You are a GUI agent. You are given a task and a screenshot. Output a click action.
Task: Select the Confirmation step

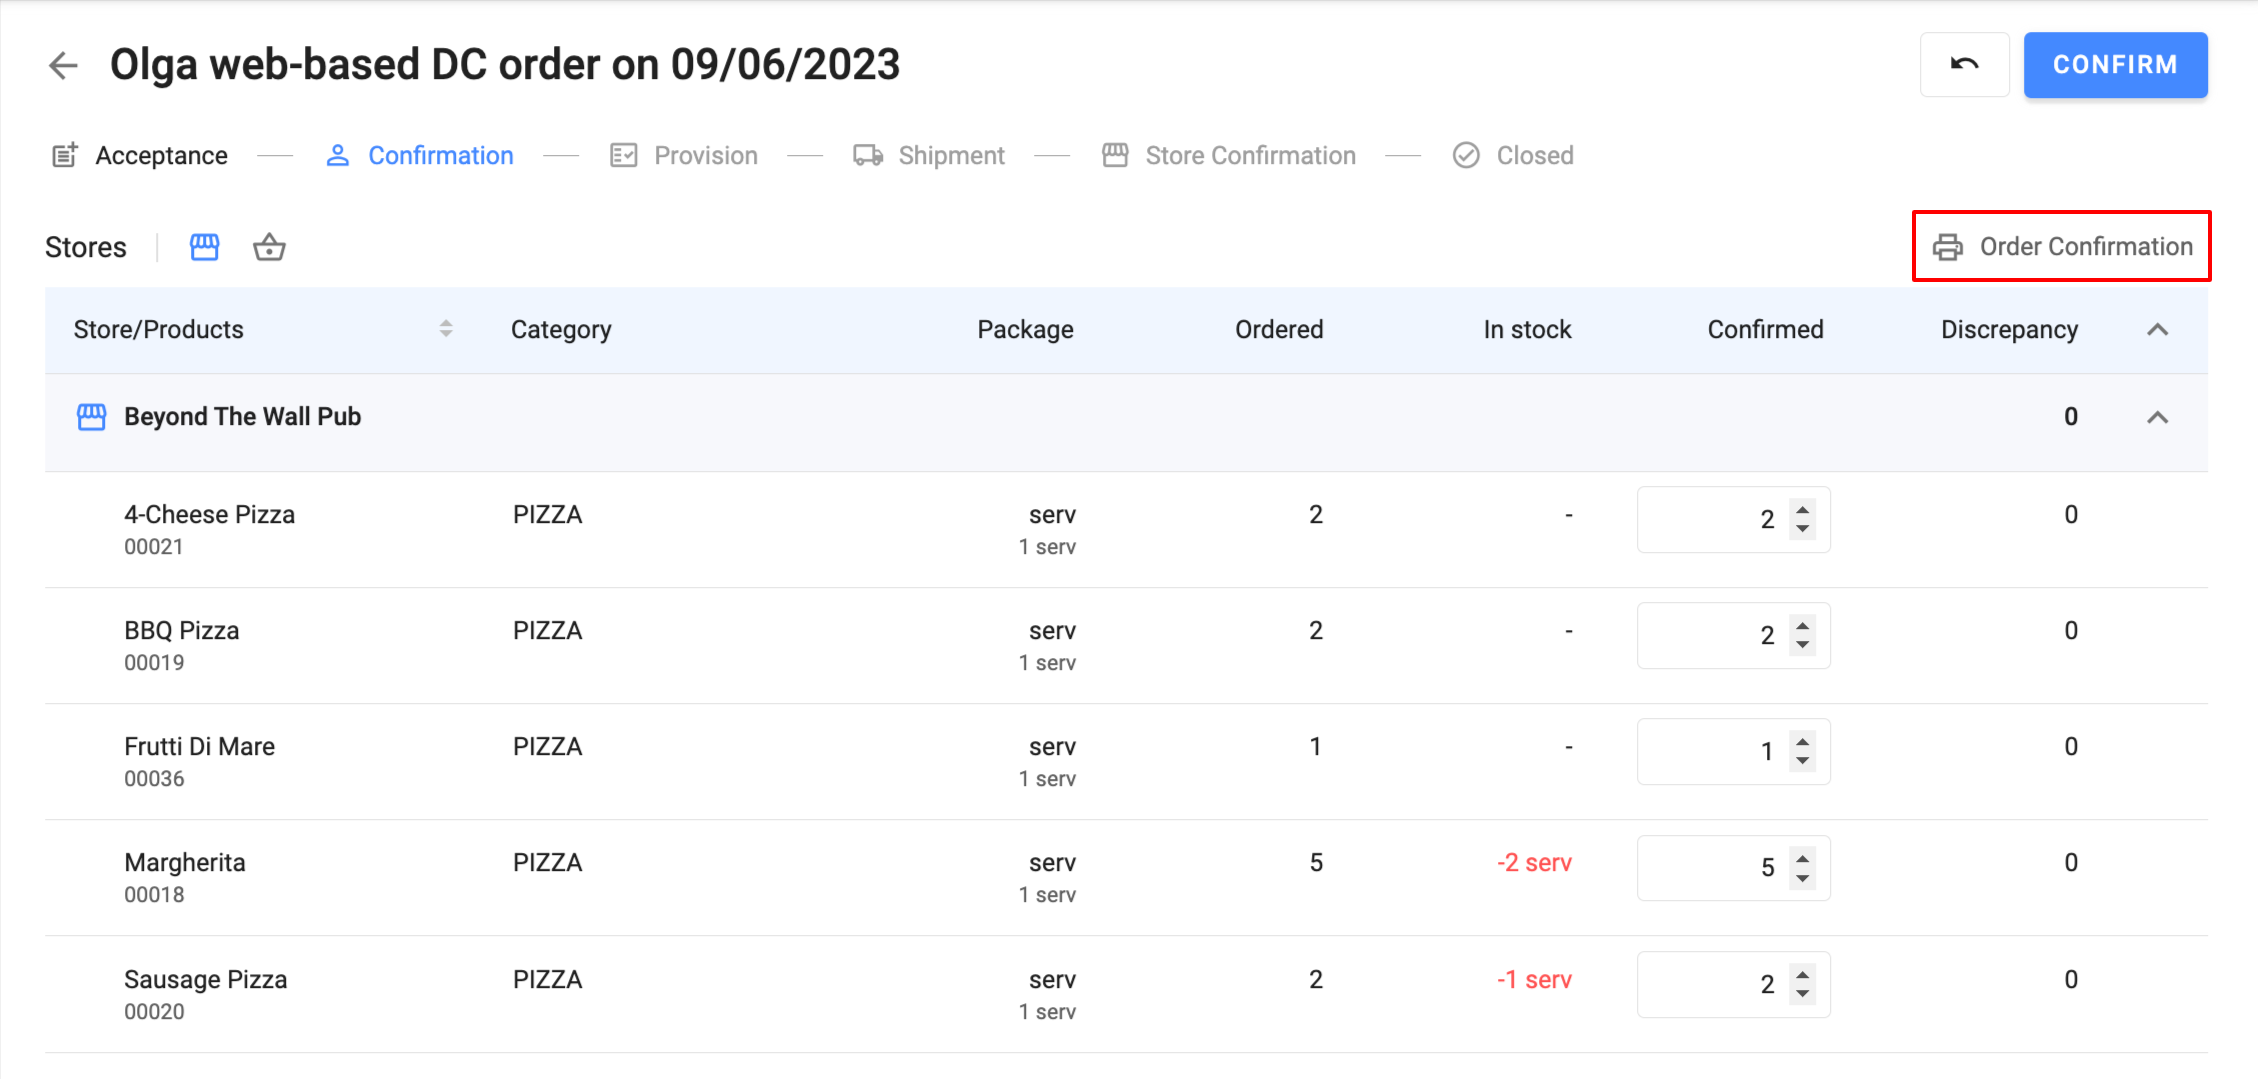point(440,156)
